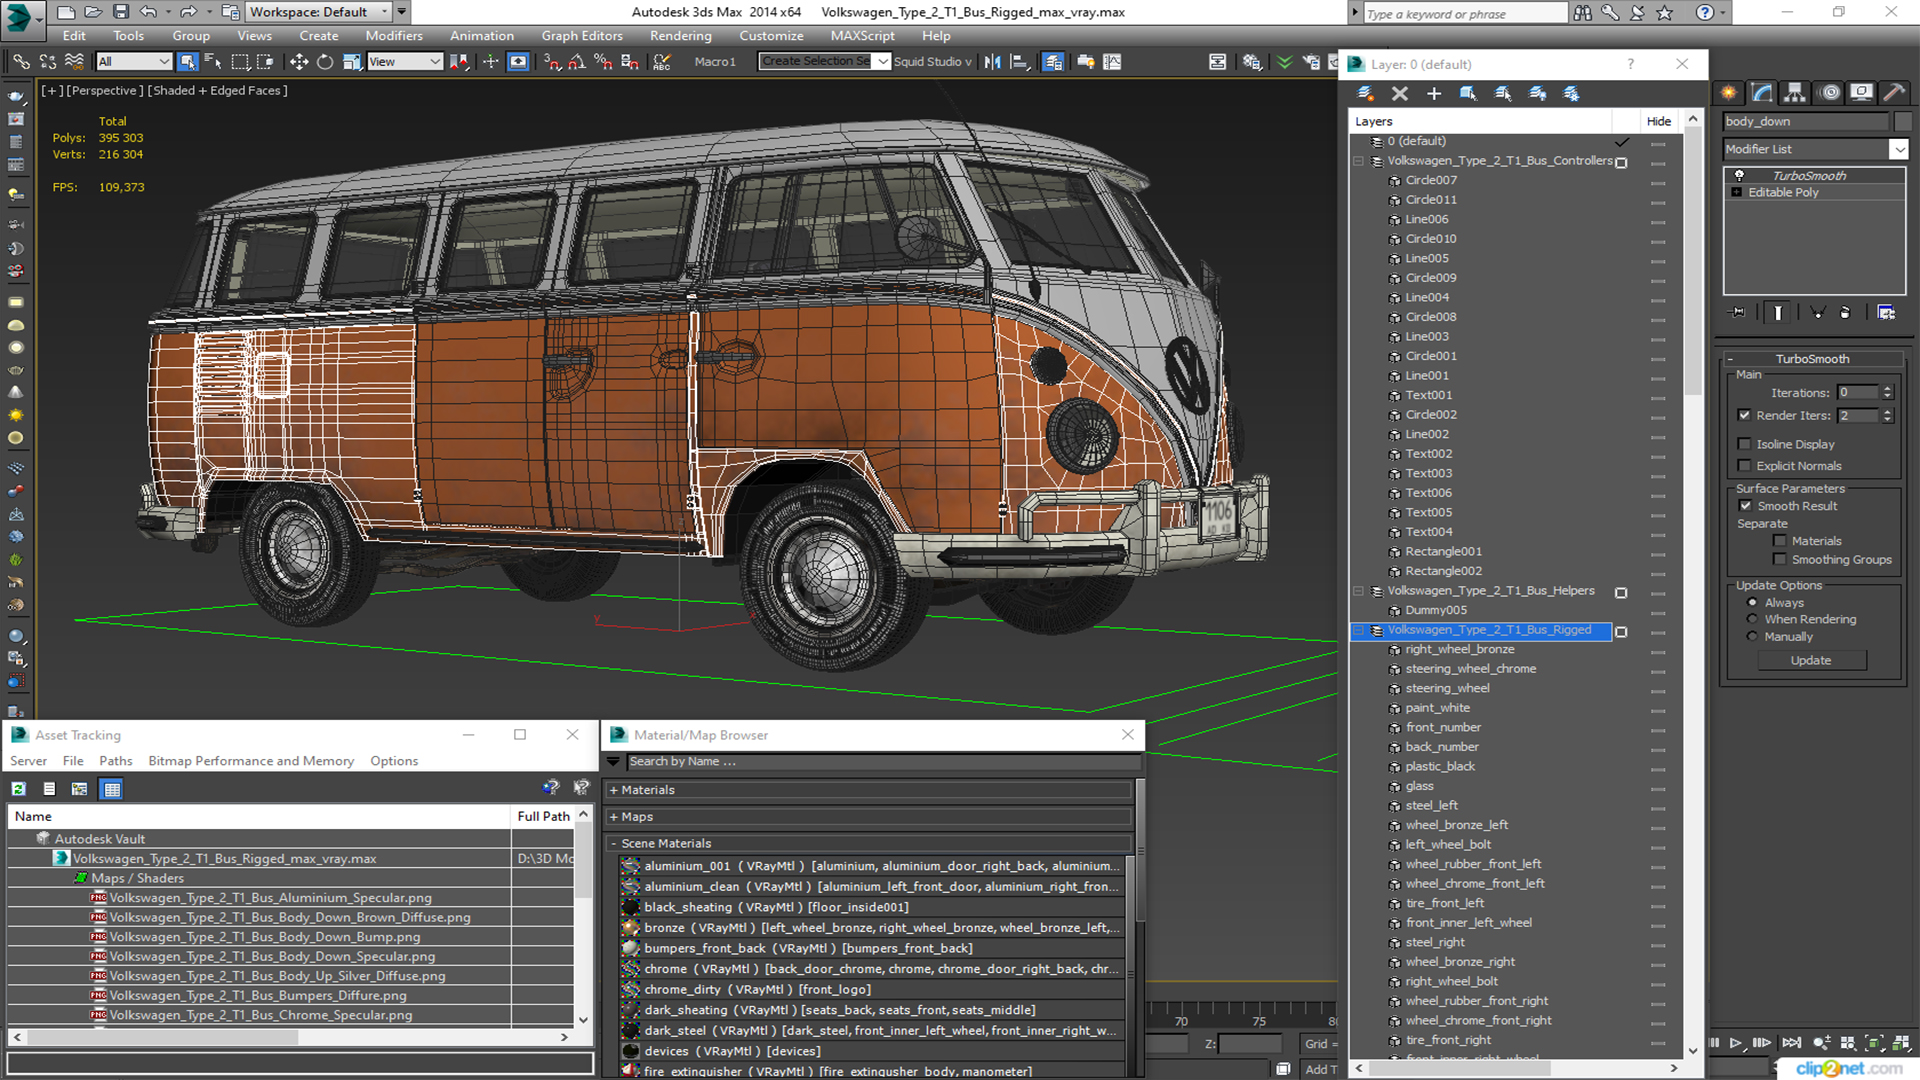Screen dimensions: 1920x1080
Task: Select the Always update radio option
Action: [1752, 603]
